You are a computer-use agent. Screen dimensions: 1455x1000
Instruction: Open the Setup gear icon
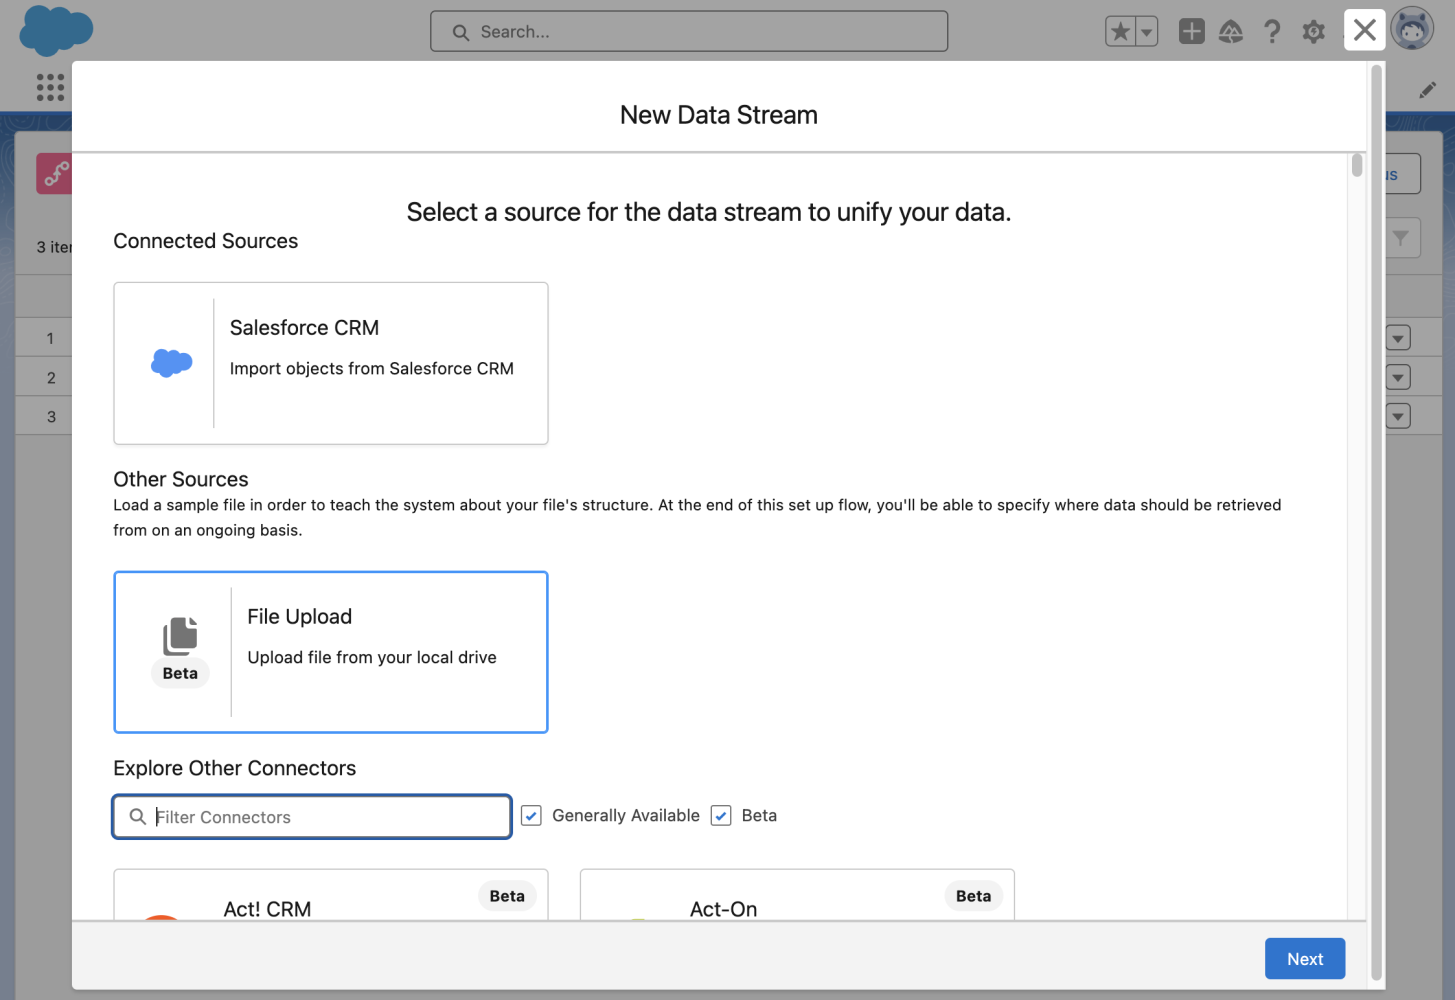(1313, 31)
